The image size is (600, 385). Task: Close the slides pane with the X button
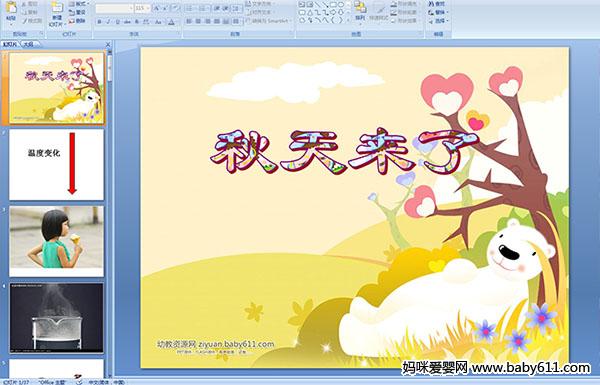pyautogui.click(x=108, y=44)
